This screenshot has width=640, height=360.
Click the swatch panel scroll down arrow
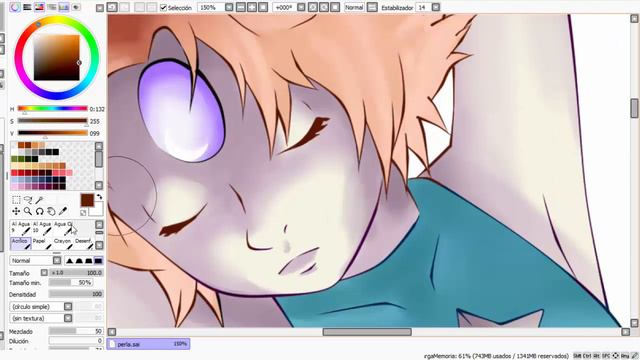pyautogui.click(x=99, y=185)
